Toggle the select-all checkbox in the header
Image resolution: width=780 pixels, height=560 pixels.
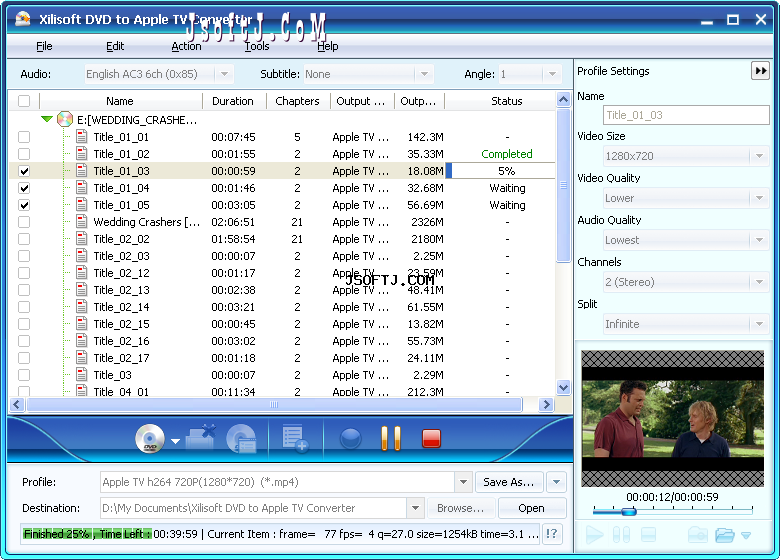coord(24,101)
